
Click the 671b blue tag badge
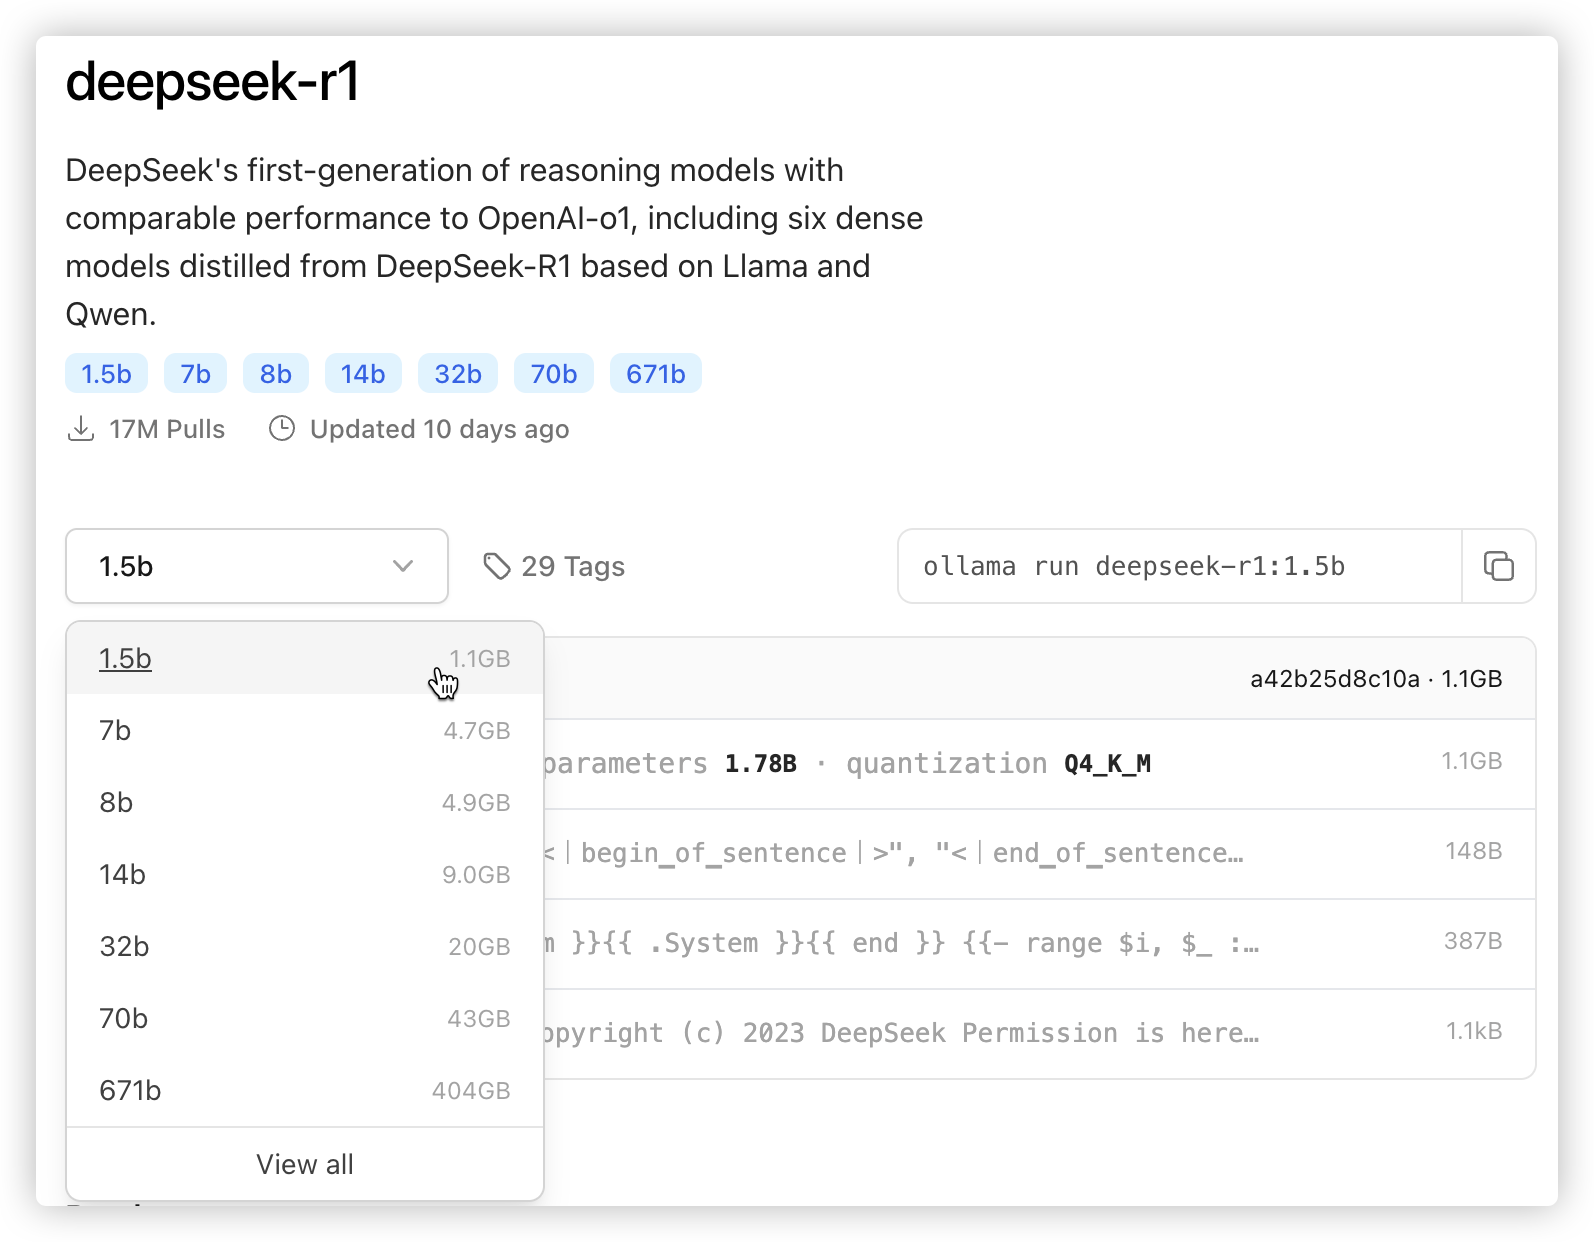(655, 374)
